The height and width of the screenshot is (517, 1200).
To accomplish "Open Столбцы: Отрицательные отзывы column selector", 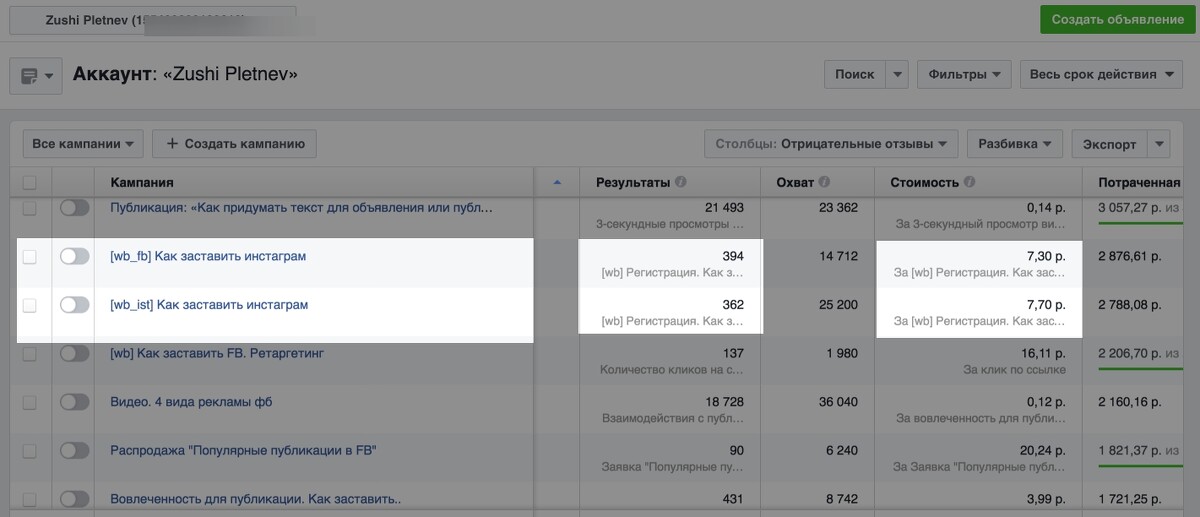I will tap(831, 144).
